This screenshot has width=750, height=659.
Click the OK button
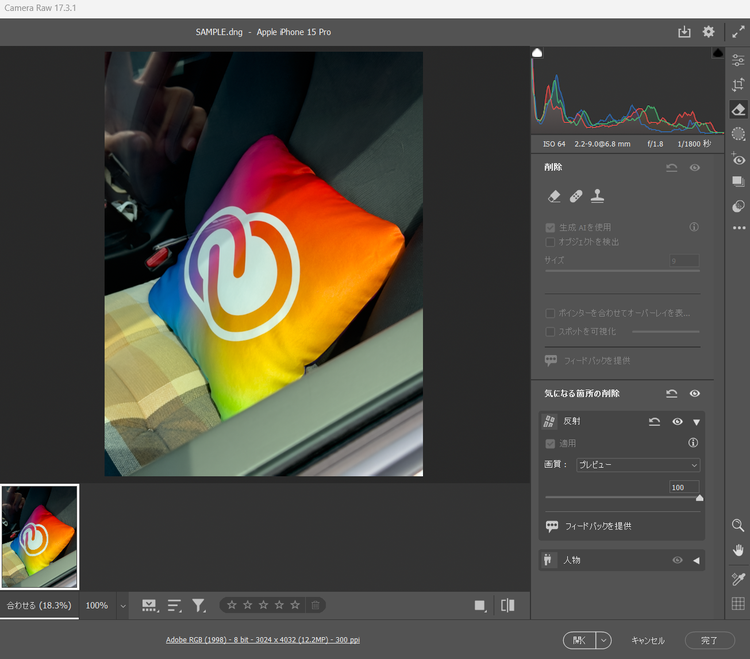click(x=579, y=640)
